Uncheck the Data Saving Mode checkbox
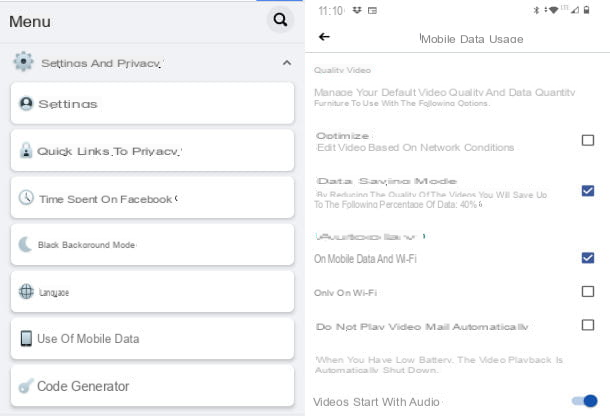 [587, 191]
